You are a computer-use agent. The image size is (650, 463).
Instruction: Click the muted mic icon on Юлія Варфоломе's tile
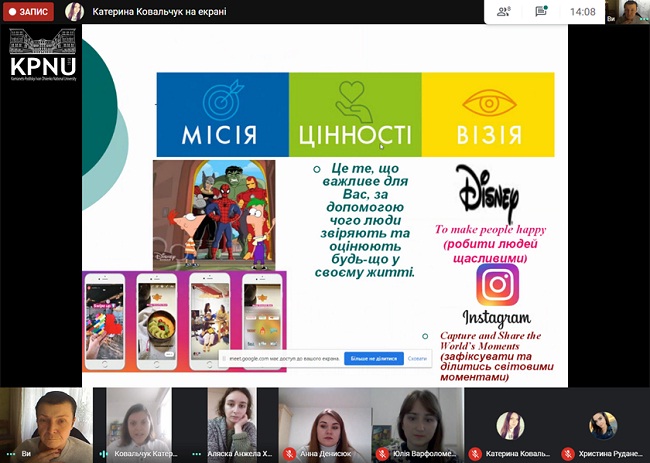(x=382, y=453)
